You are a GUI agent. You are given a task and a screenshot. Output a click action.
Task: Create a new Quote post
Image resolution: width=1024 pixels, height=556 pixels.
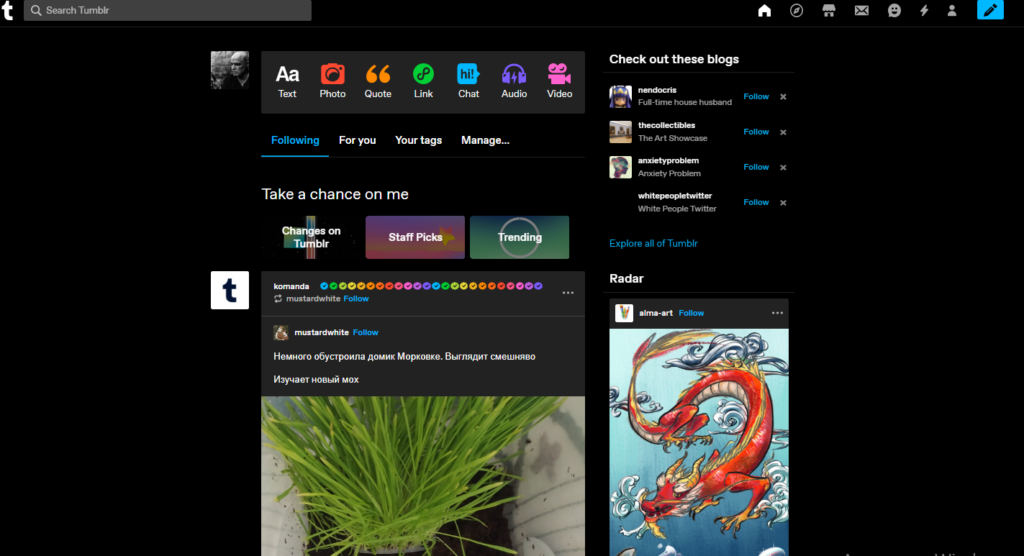[377, 82]
